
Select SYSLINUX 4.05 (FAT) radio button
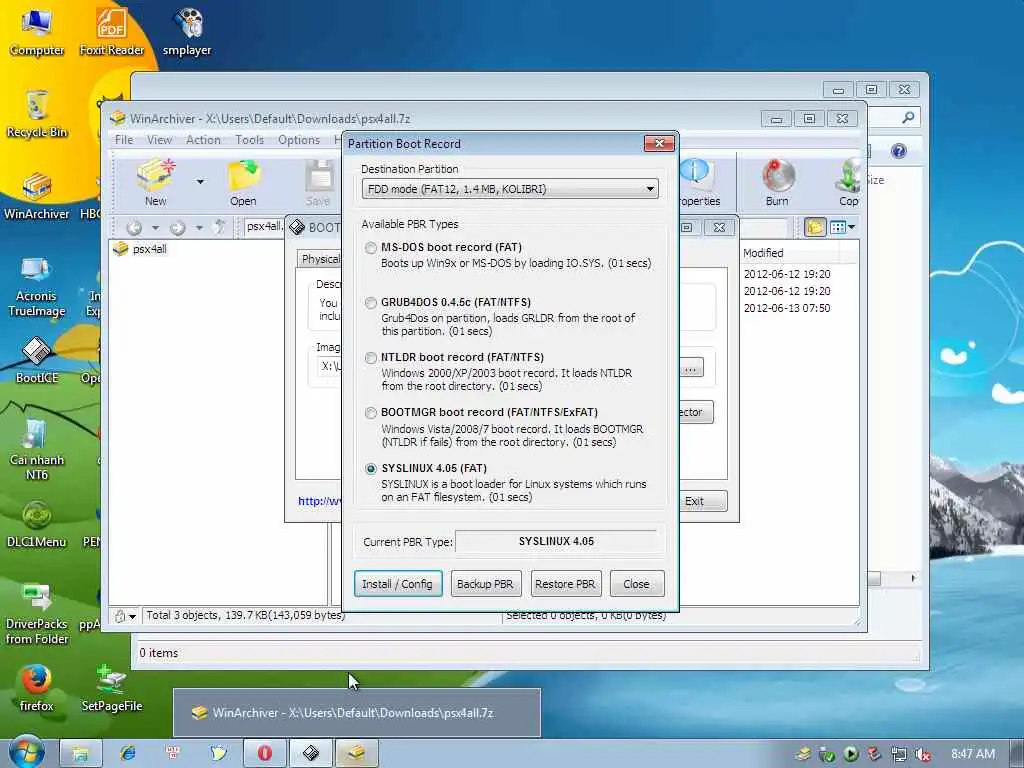coord(371,468)
